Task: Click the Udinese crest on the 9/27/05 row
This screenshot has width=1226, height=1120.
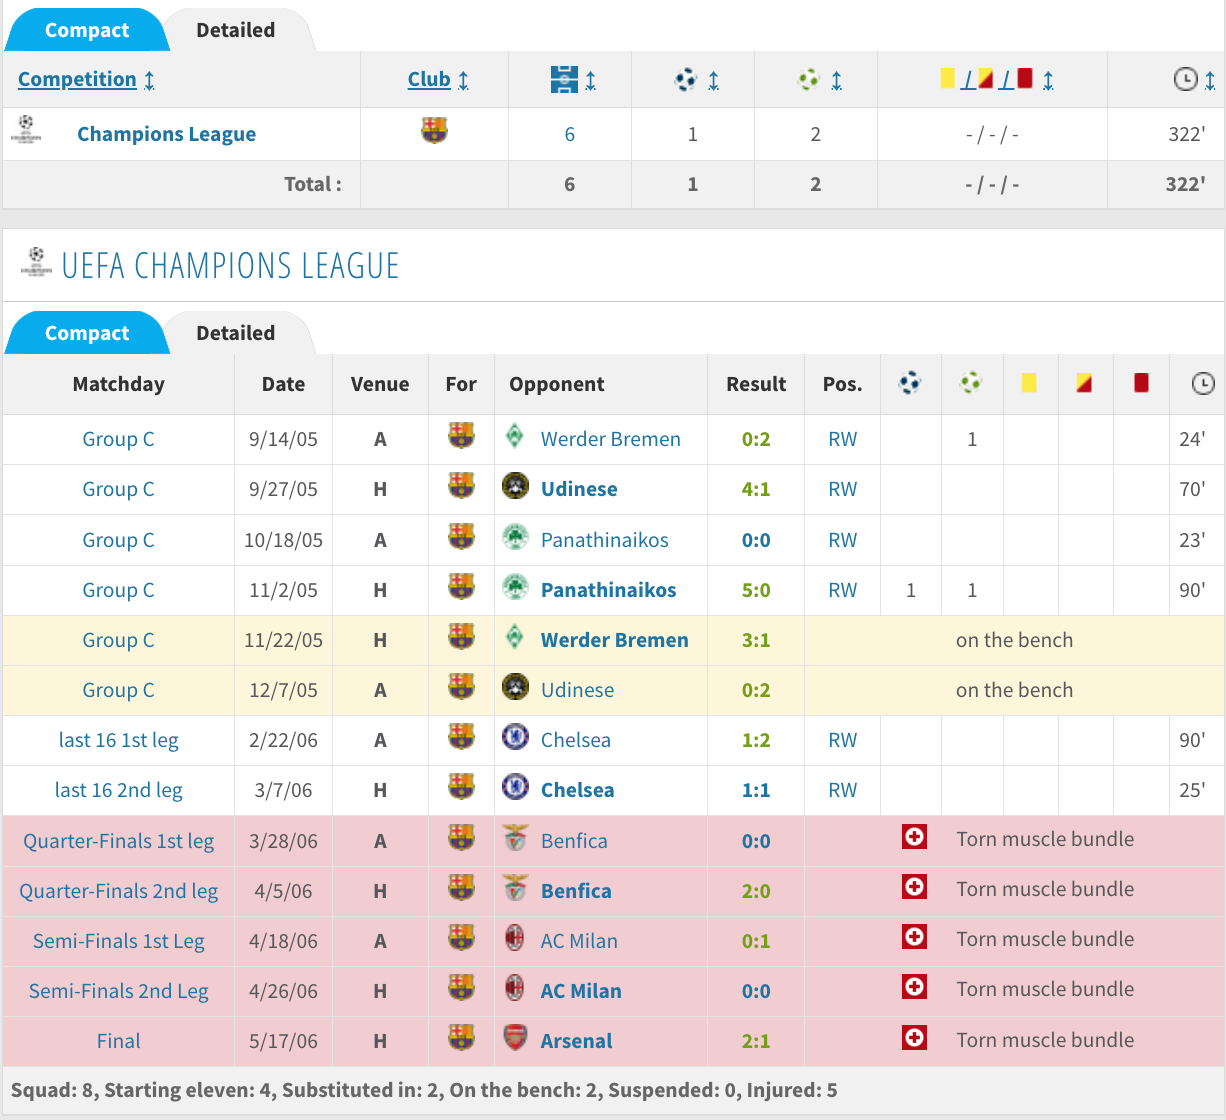Action: 515,486
